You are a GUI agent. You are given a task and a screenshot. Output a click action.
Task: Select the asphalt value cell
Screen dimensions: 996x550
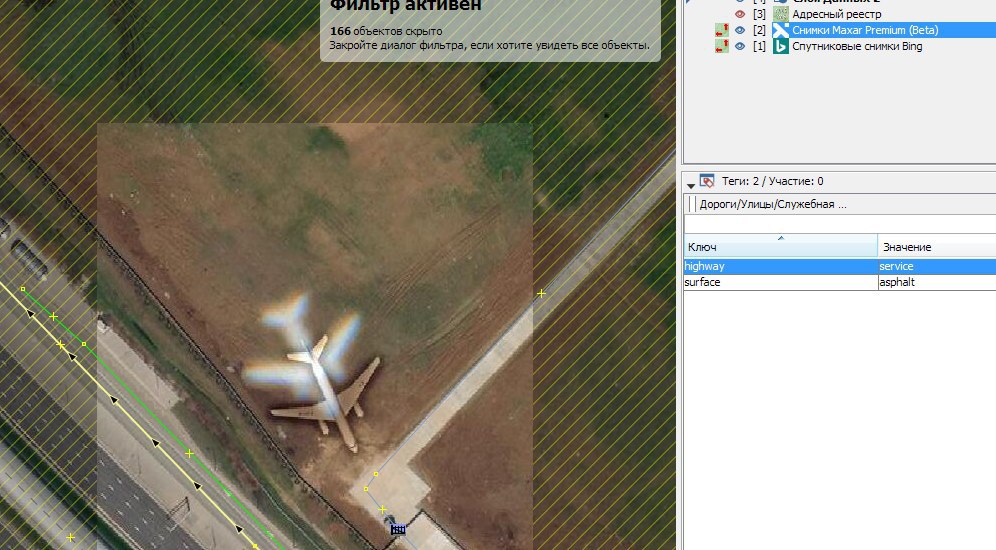point(937,282)
